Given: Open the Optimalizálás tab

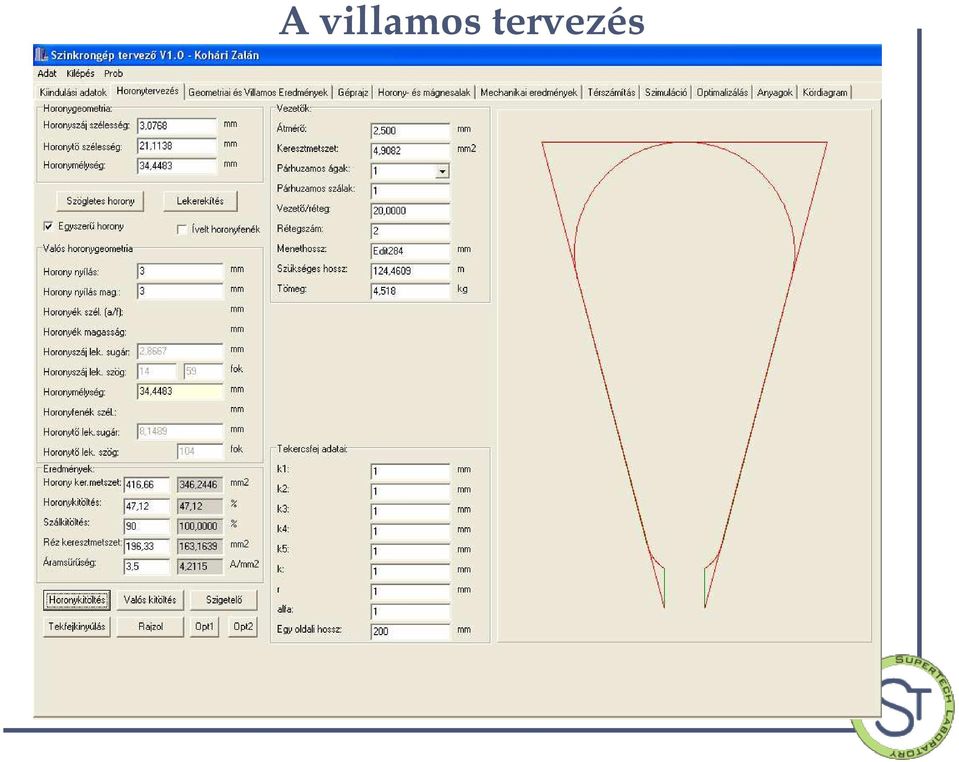Looking at the screenshot, I should point(722,92).
